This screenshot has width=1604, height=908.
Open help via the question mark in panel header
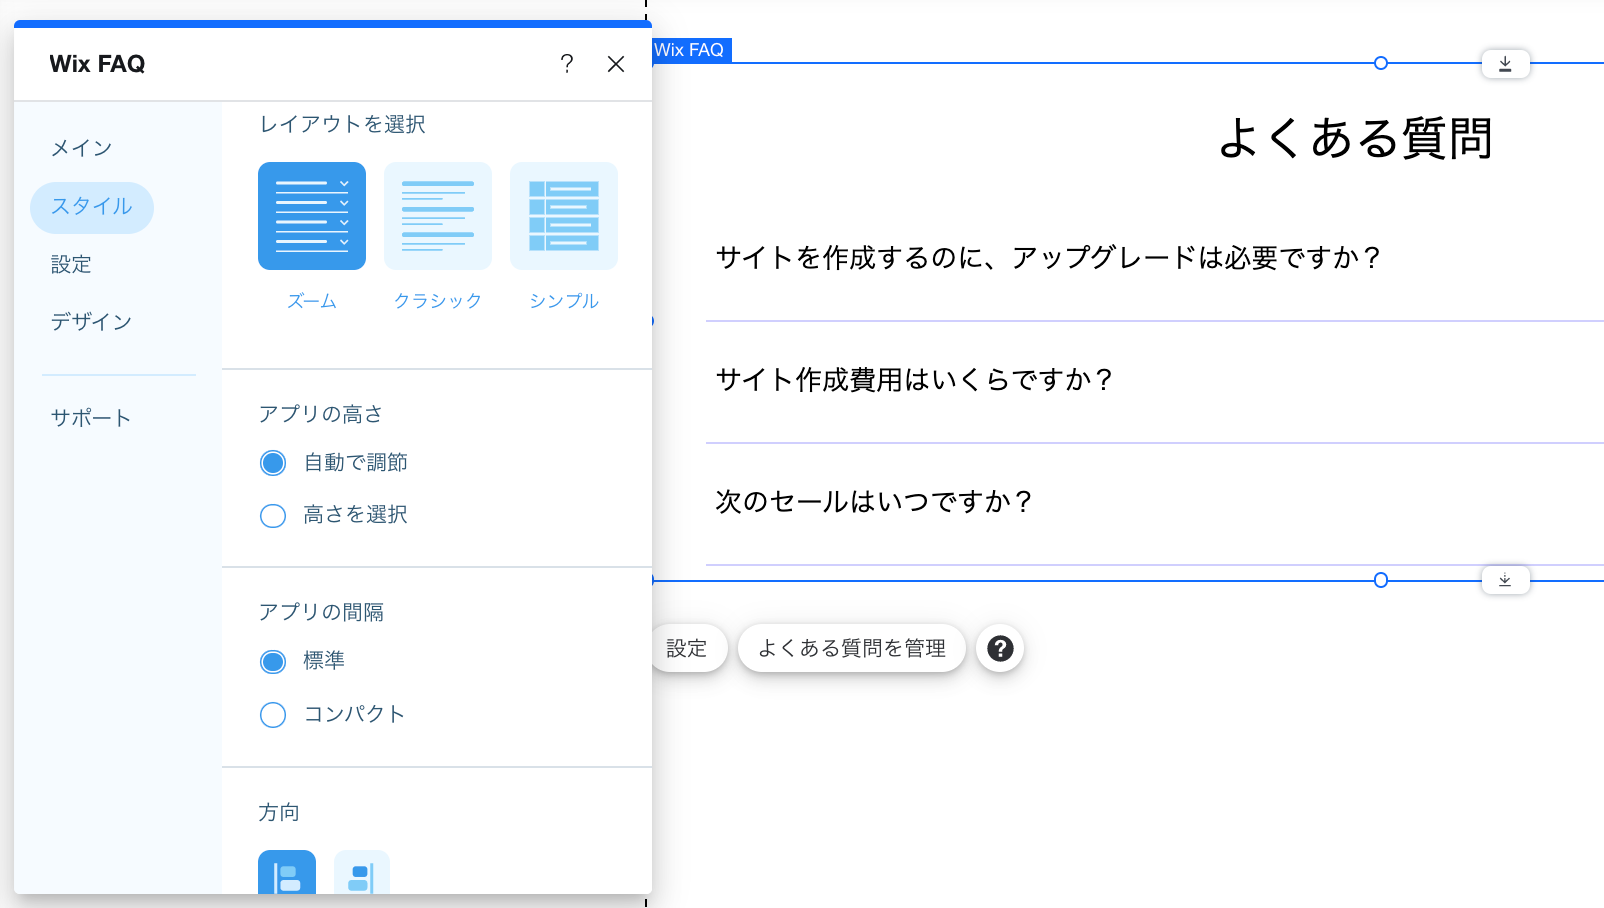click(567, 63)
